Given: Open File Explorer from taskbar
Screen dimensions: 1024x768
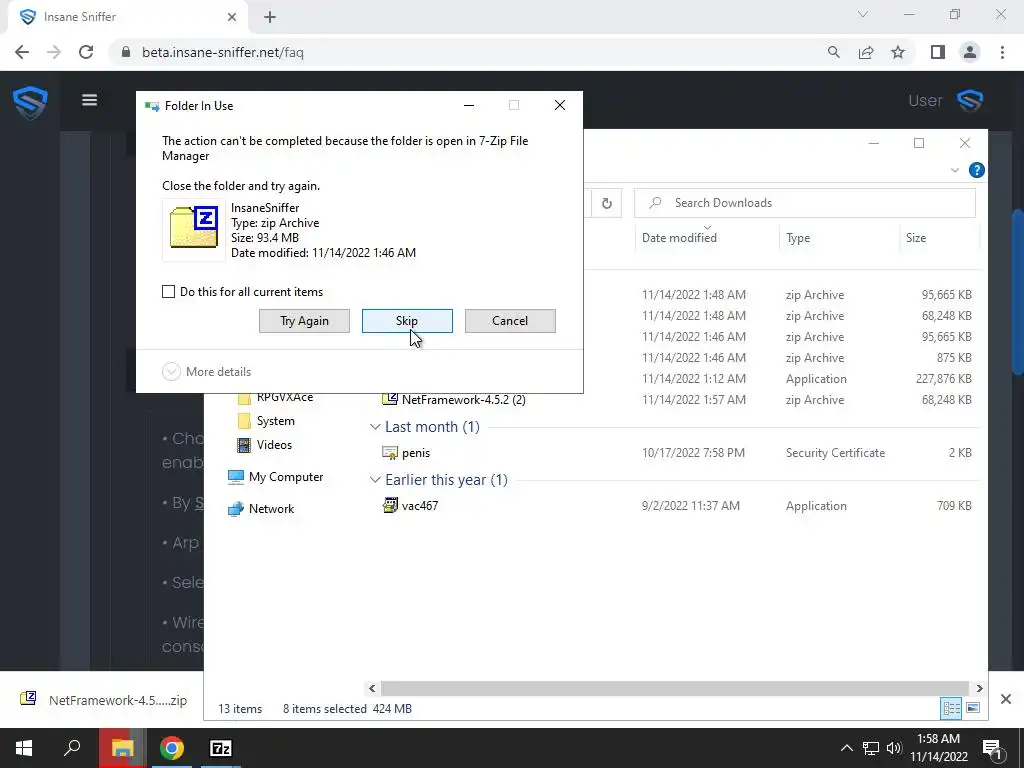Looking at the screenshot, I should pyautogui.click(x=122, y=748).
